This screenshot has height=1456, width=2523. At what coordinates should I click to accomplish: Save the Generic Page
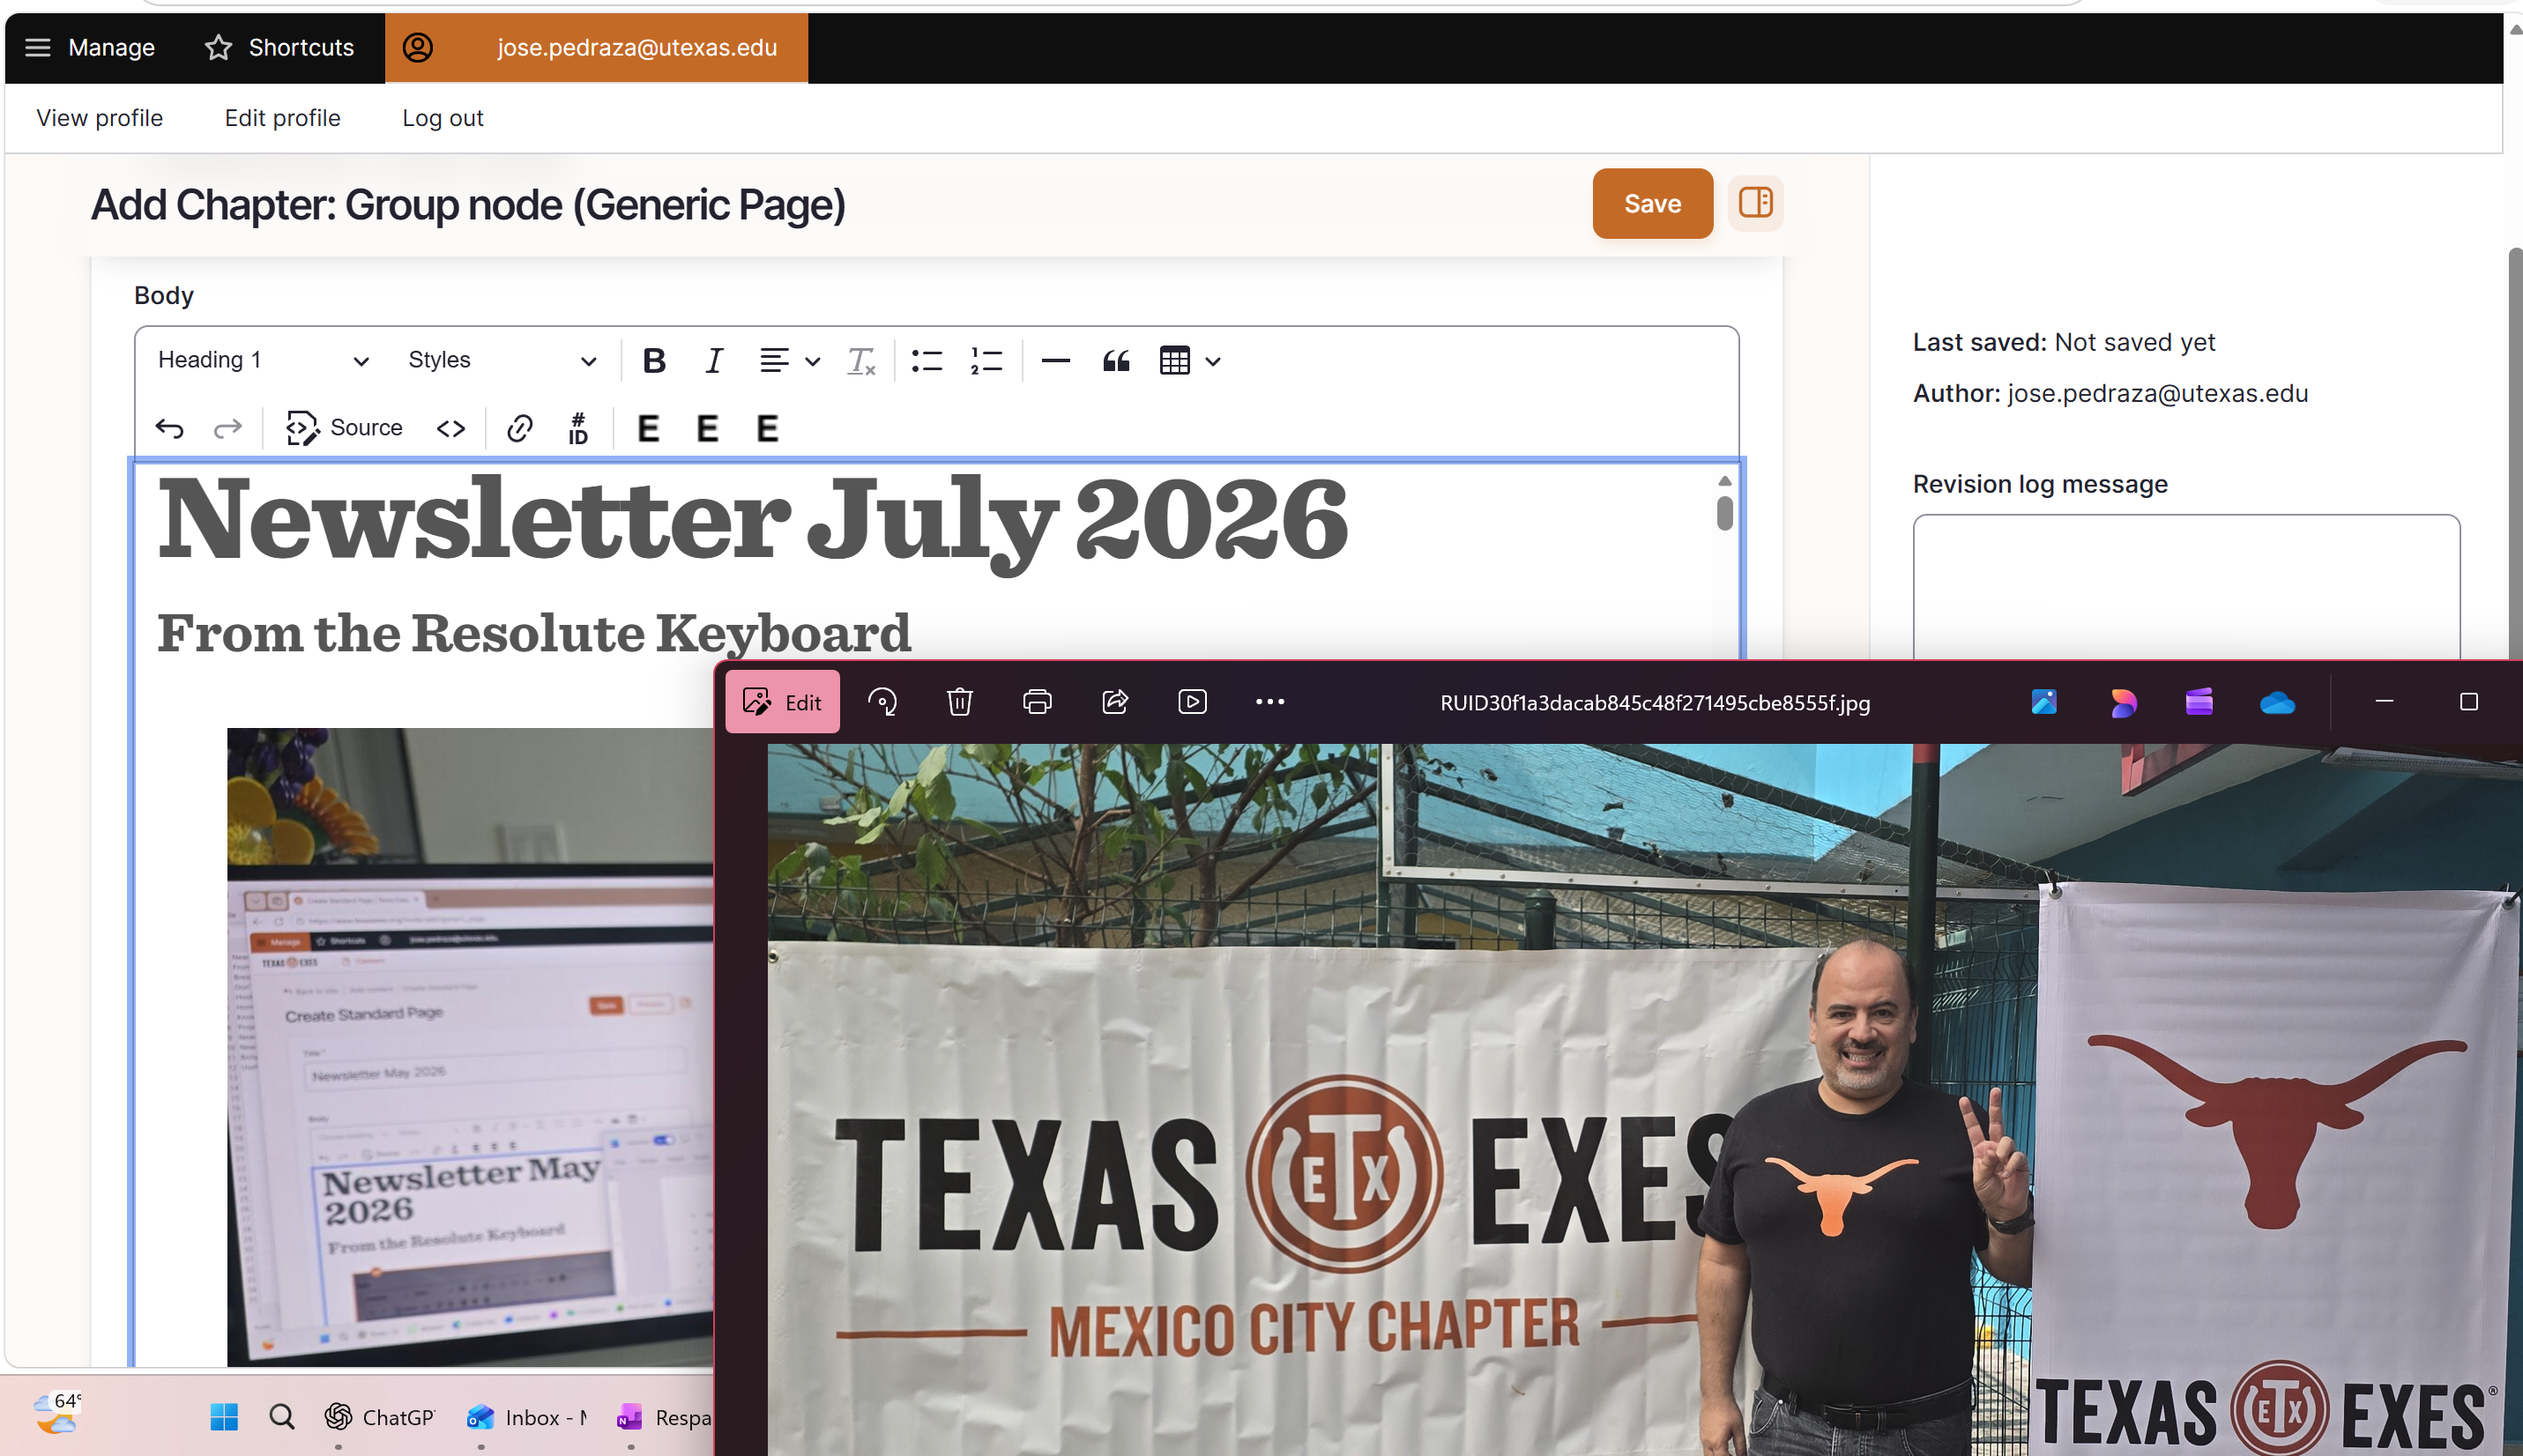point(1652,203)
